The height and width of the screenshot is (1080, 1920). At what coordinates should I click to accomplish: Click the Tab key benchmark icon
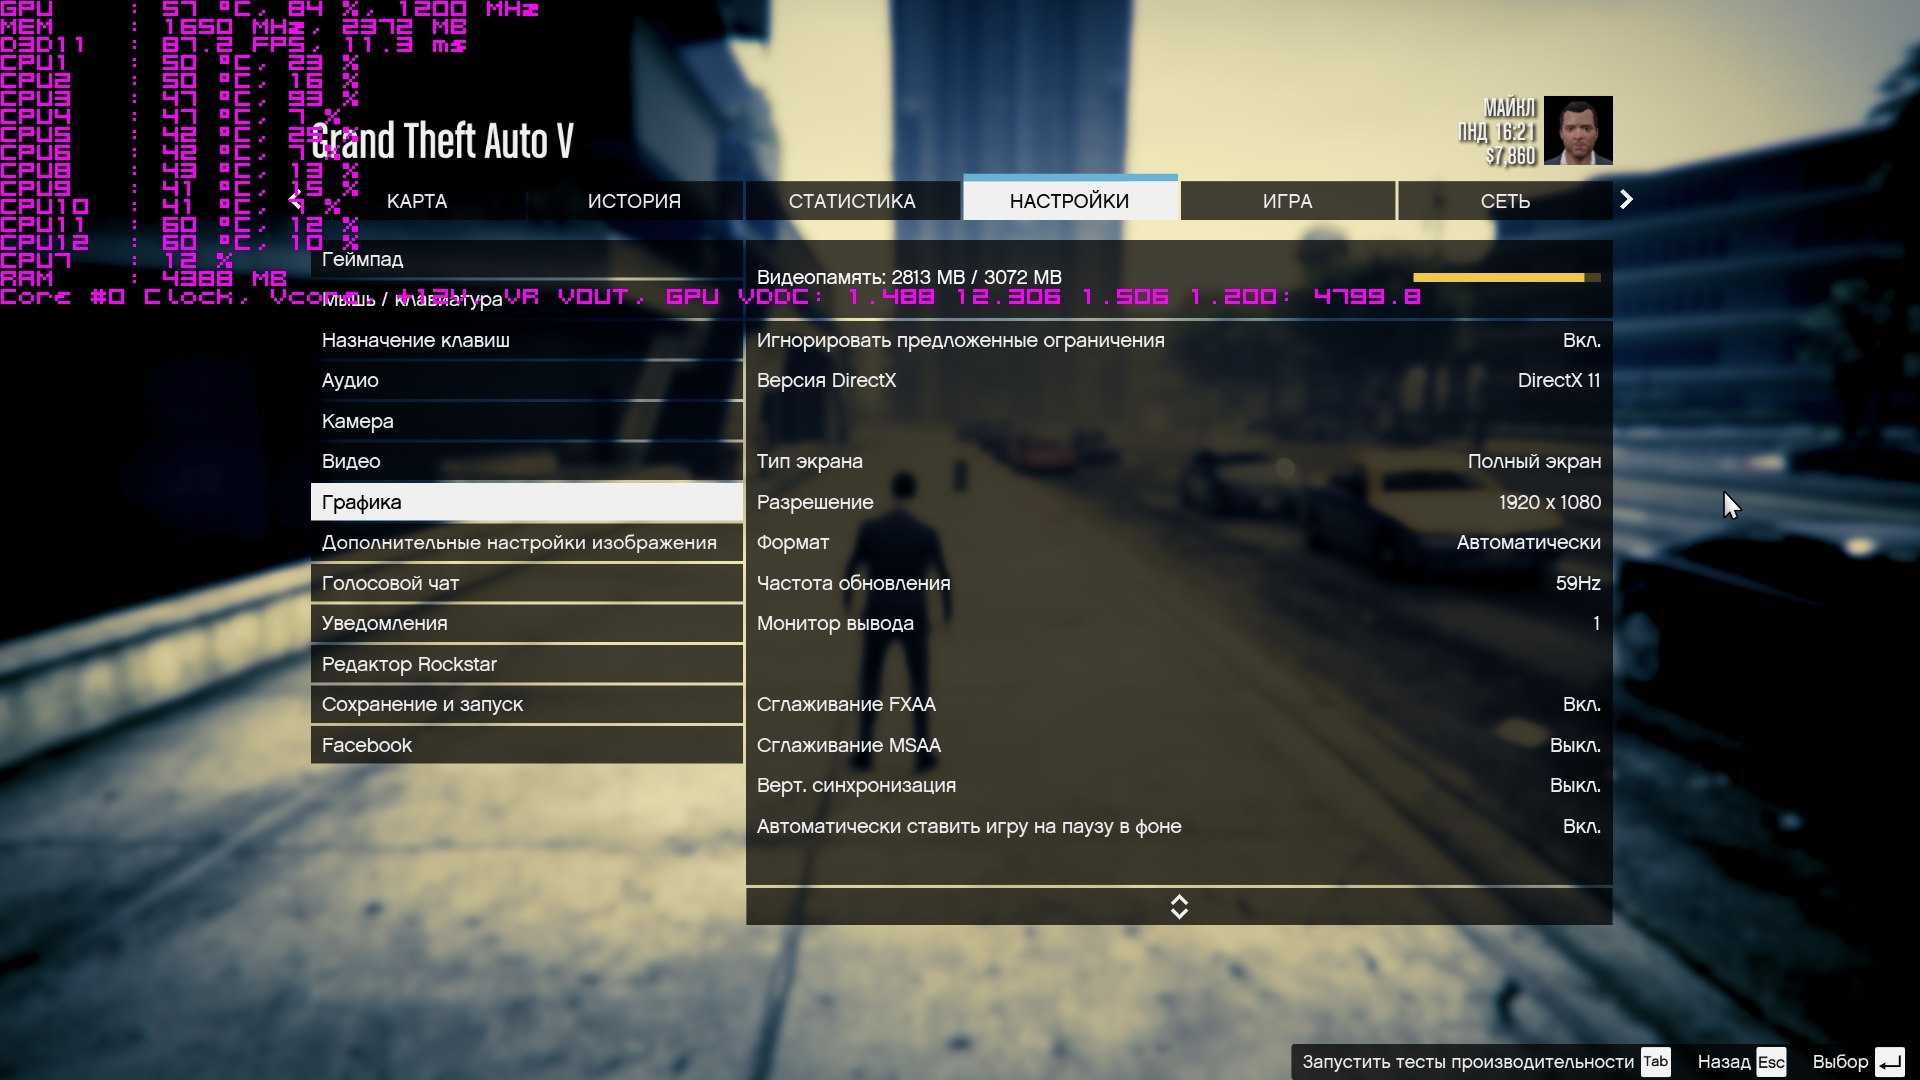(1655, 1062)
